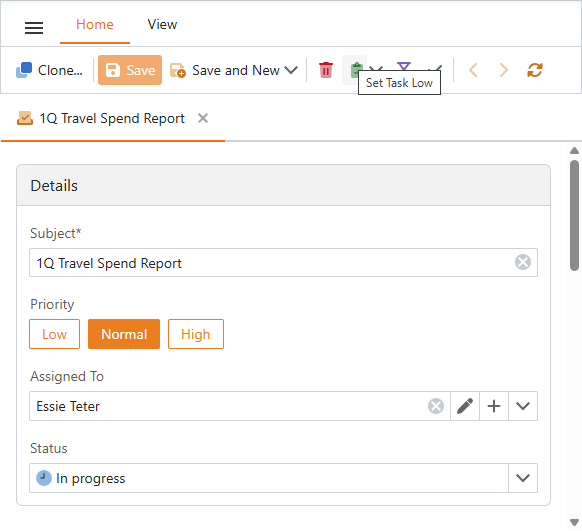
Task: Expand the Save and New dropdown arrow
Action: tap(291, 70)
